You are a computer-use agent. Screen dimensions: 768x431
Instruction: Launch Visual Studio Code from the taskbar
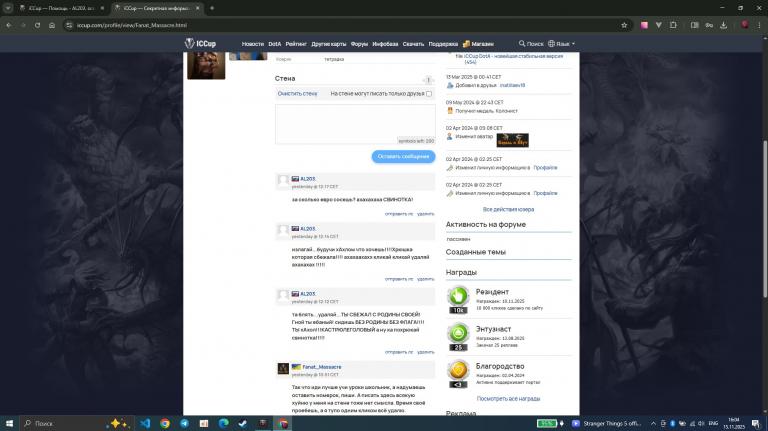tap(145, 423)
